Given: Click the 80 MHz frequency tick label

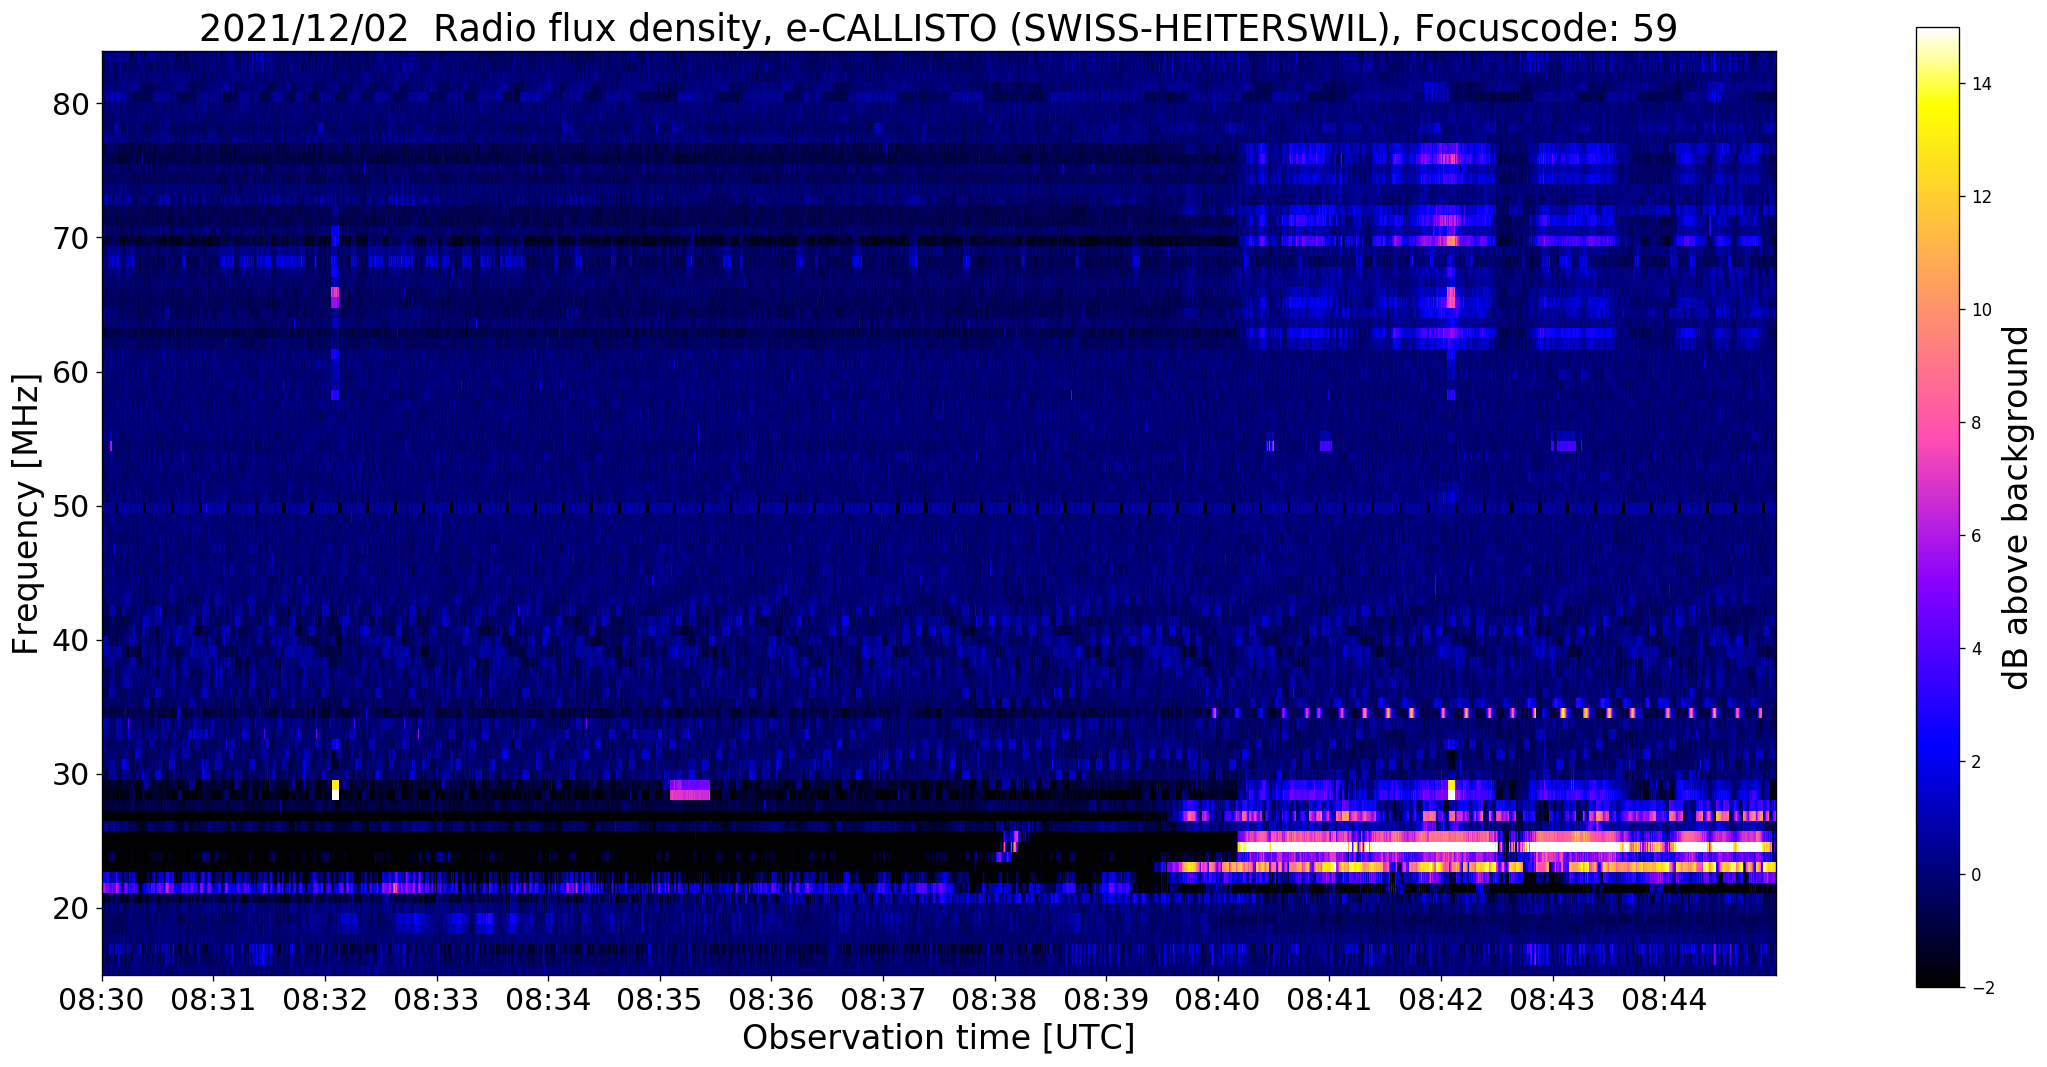Looking at the screenshot, I should pyautogui.click(x=70, y=104).
